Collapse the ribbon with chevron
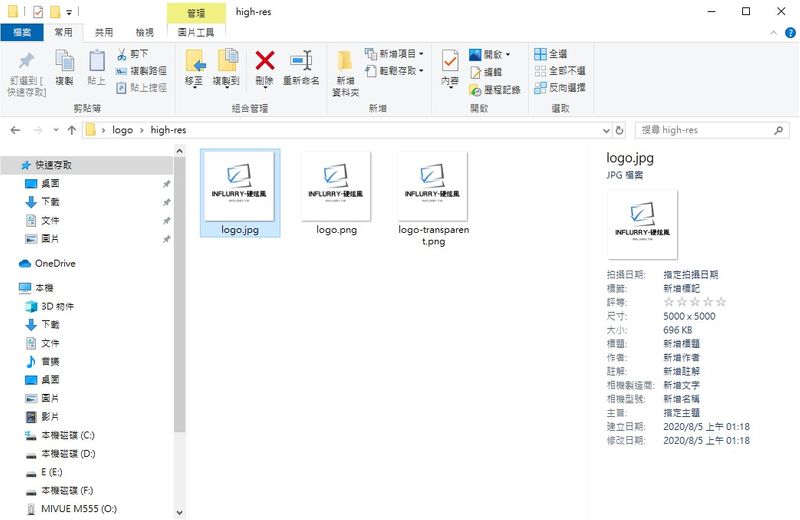The image size is (800, 520). [773, 33]
